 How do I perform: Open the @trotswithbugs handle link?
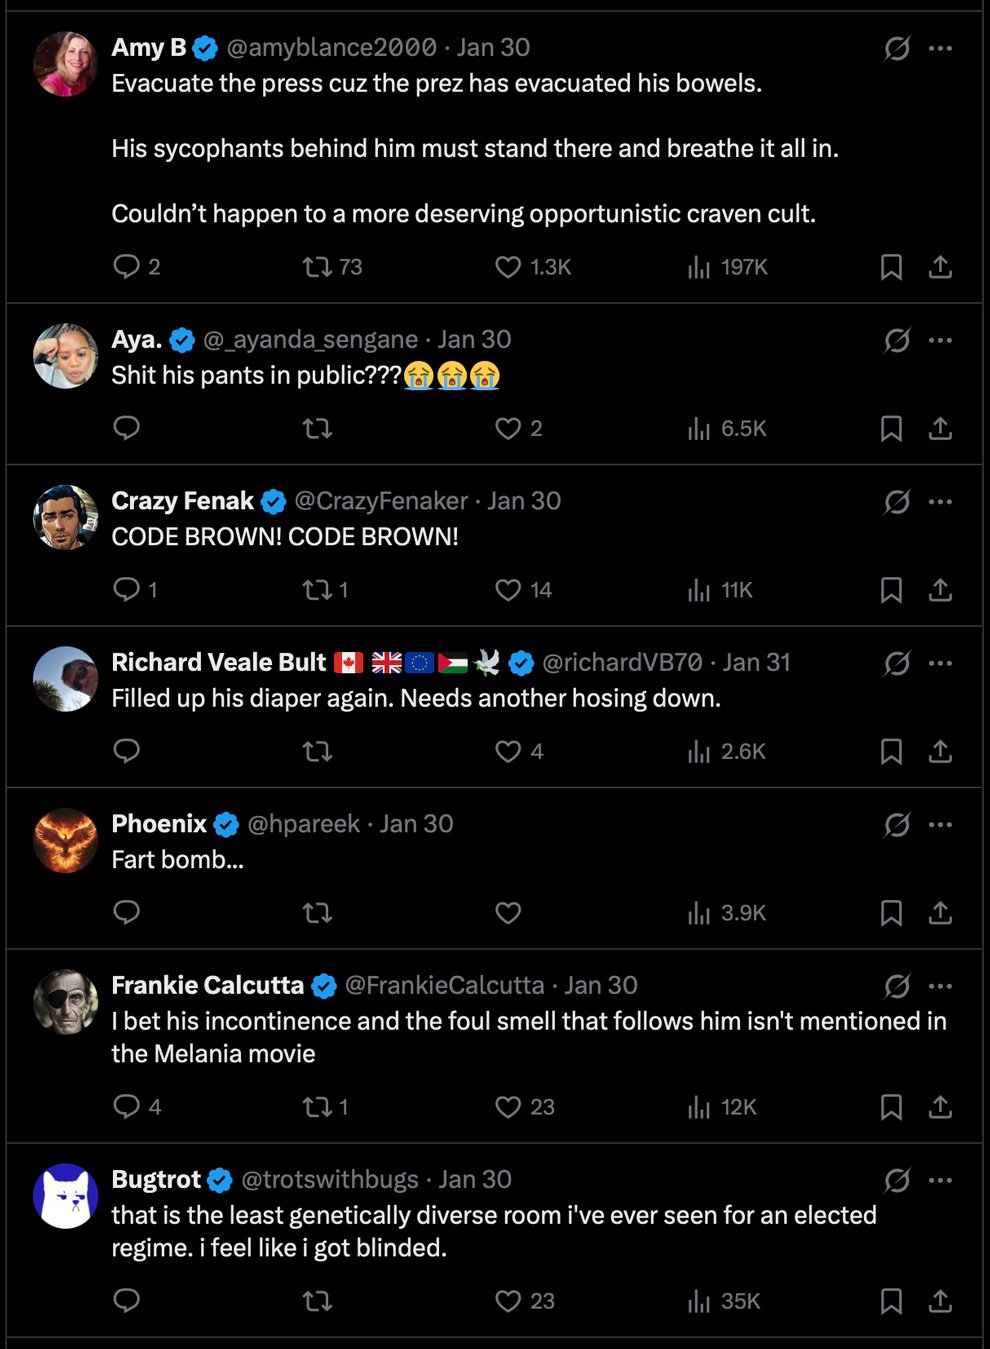pos(330,1180)
